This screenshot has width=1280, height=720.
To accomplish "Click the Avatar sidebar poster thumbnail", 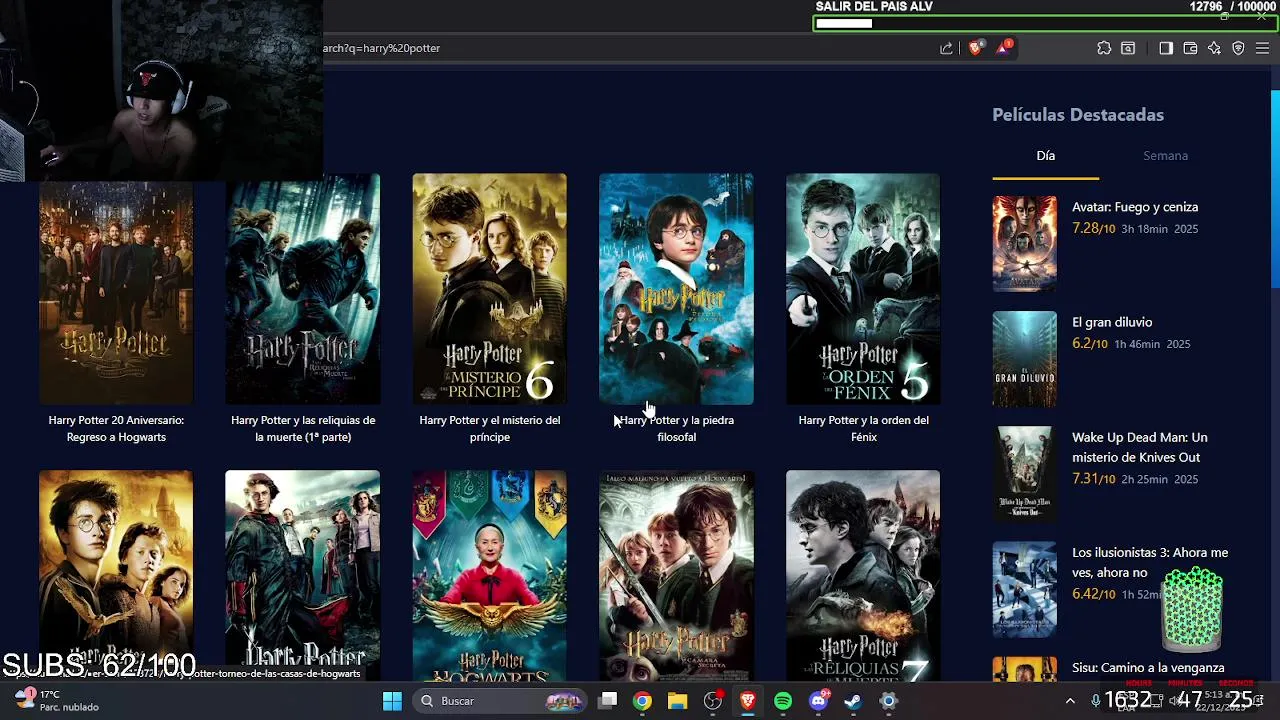I will click(1024, 244).
